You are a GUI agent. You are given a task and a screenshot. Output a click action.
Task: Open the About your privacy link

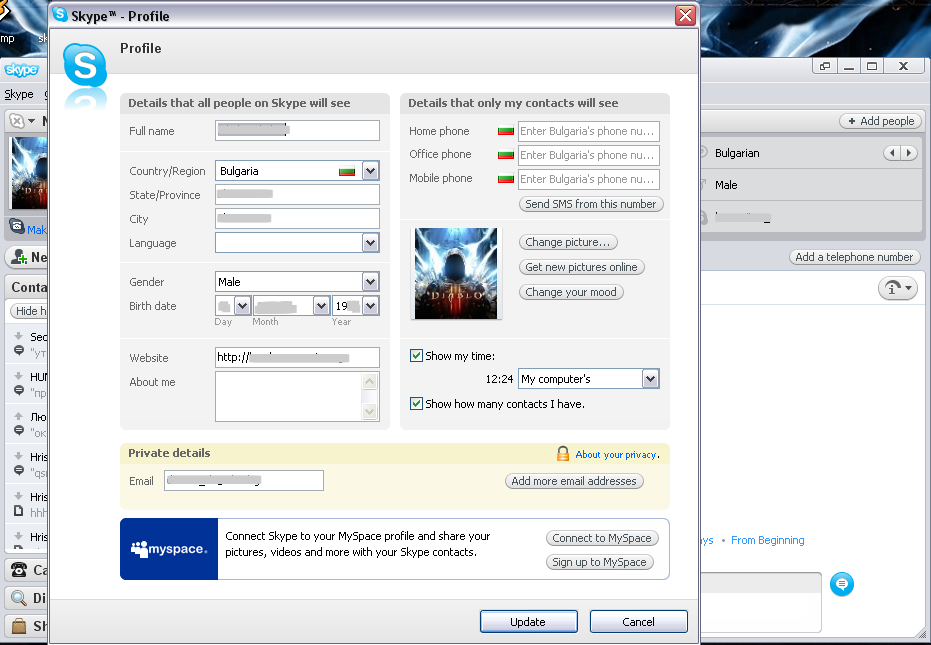coord(616,455)
